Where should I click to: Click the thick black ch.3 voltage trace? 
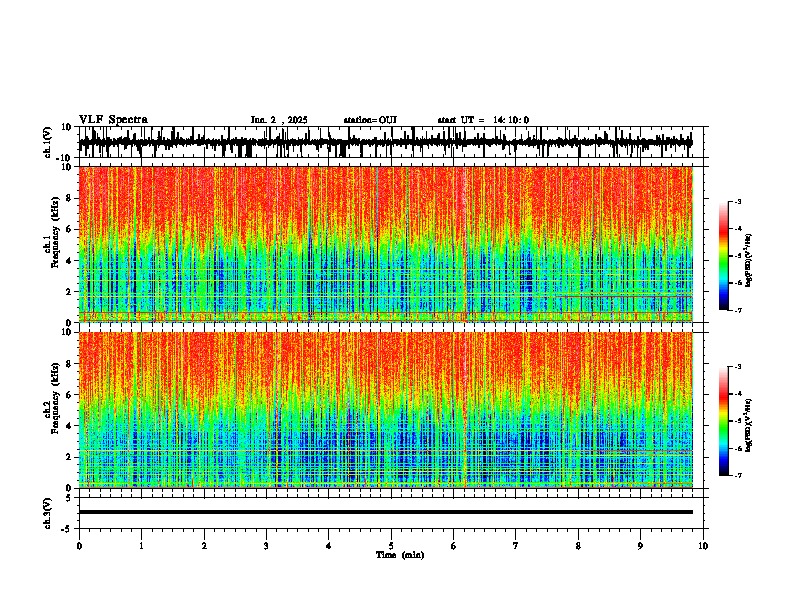(x=386, y=512)
